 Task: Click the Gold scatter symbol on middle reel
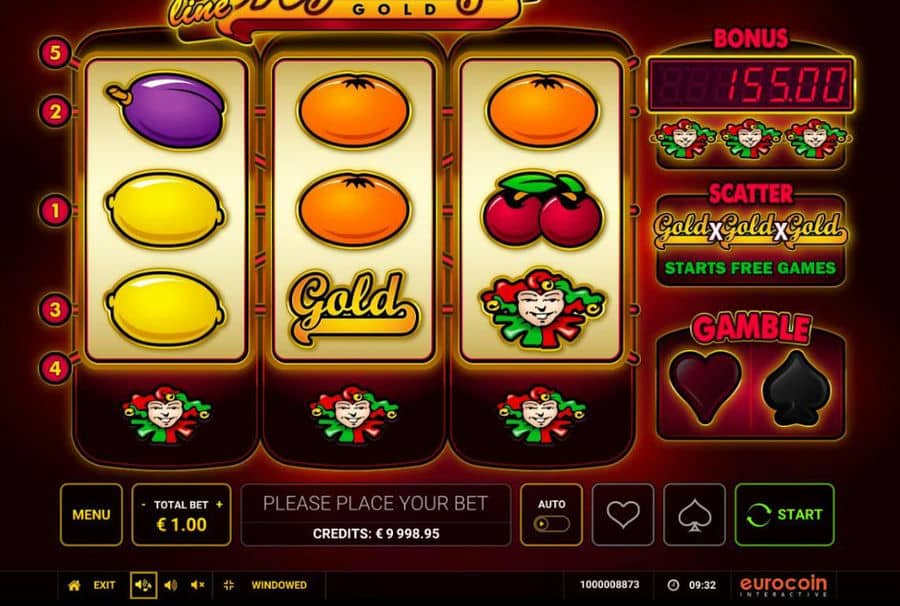353,308
